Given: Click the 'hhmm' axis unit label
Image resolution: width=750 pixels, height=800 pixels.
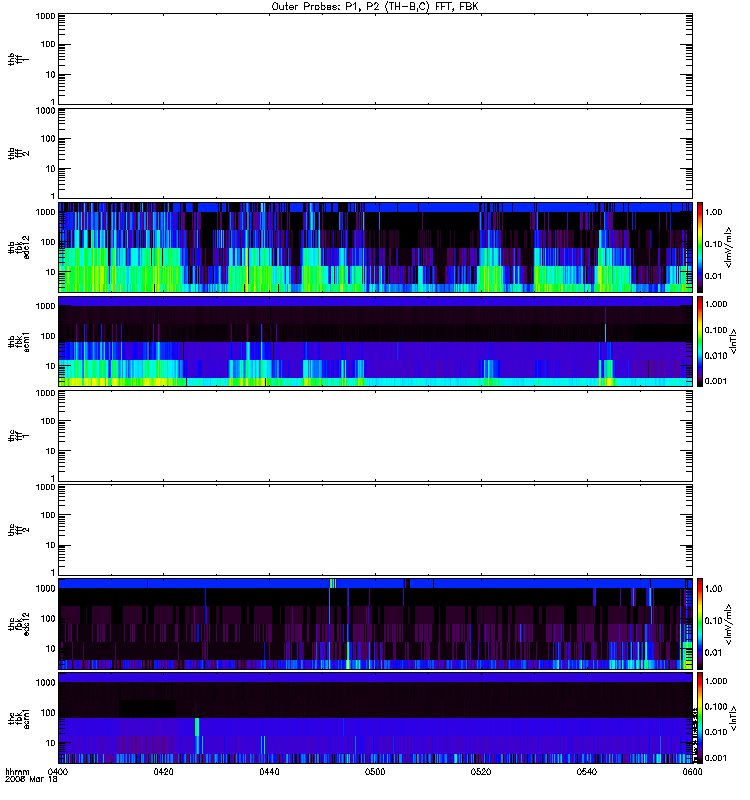Looking at the screenshot, I should pos(17,772).
